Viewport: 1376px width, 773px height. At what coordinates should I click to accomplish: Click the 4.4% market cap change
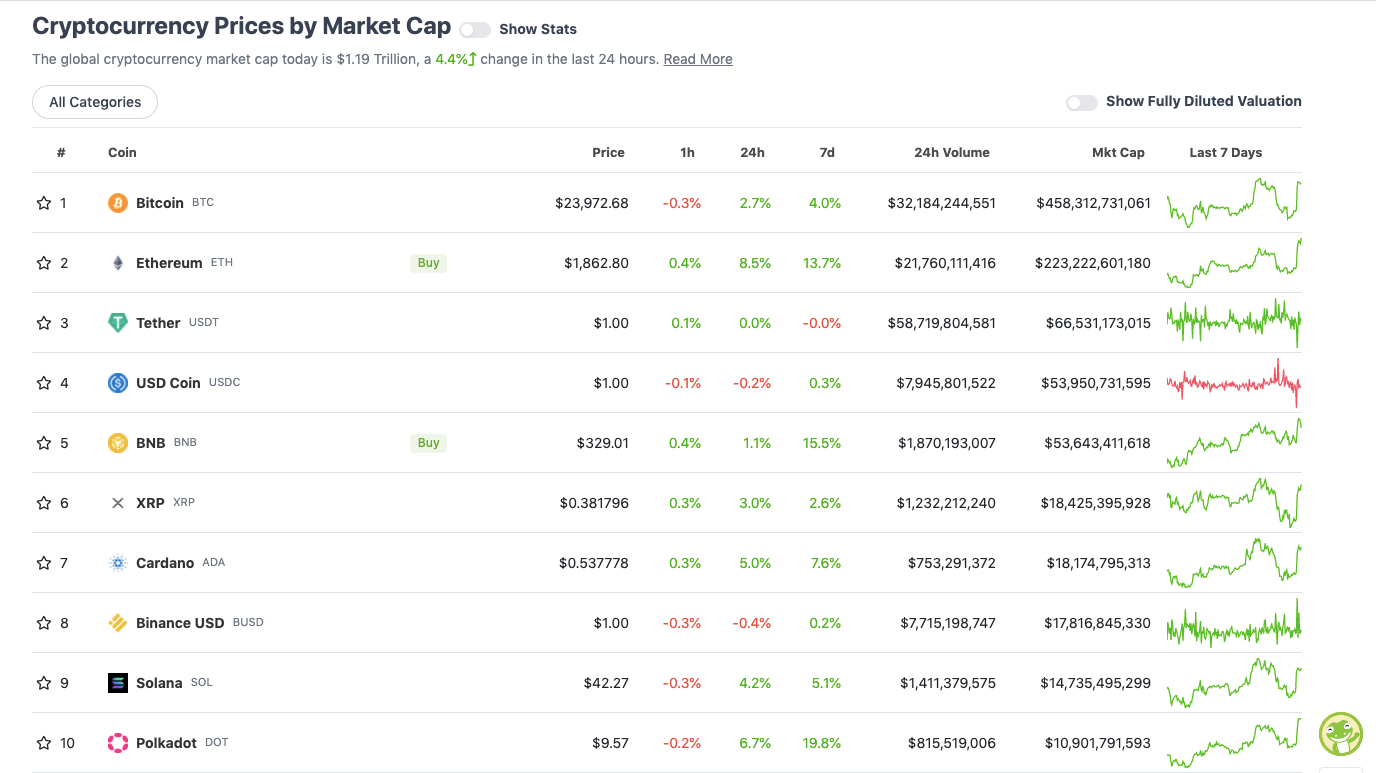coord(455,59)
